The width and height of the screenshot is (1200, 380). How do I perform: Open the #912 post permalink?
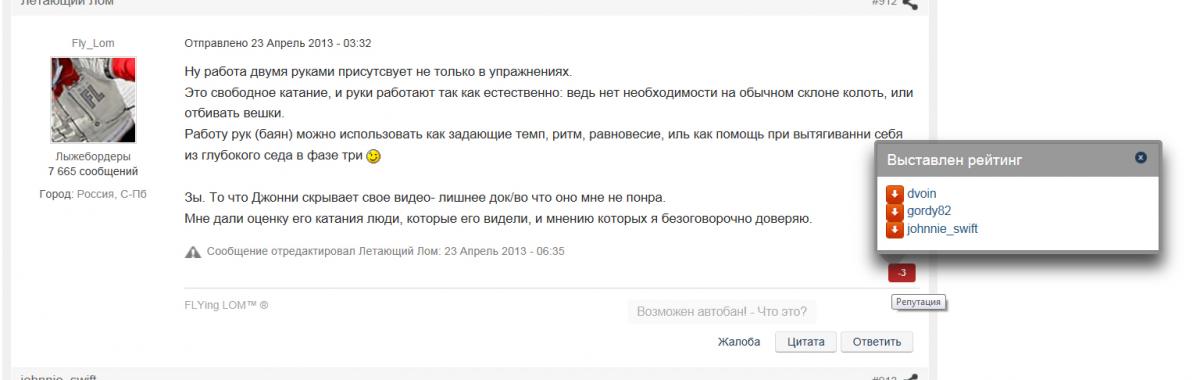tap(884, 3)
